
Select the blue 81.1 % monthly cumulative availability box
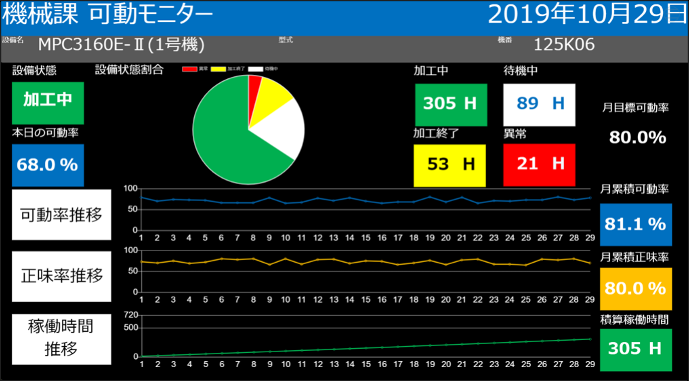click(x=636, y=225)
